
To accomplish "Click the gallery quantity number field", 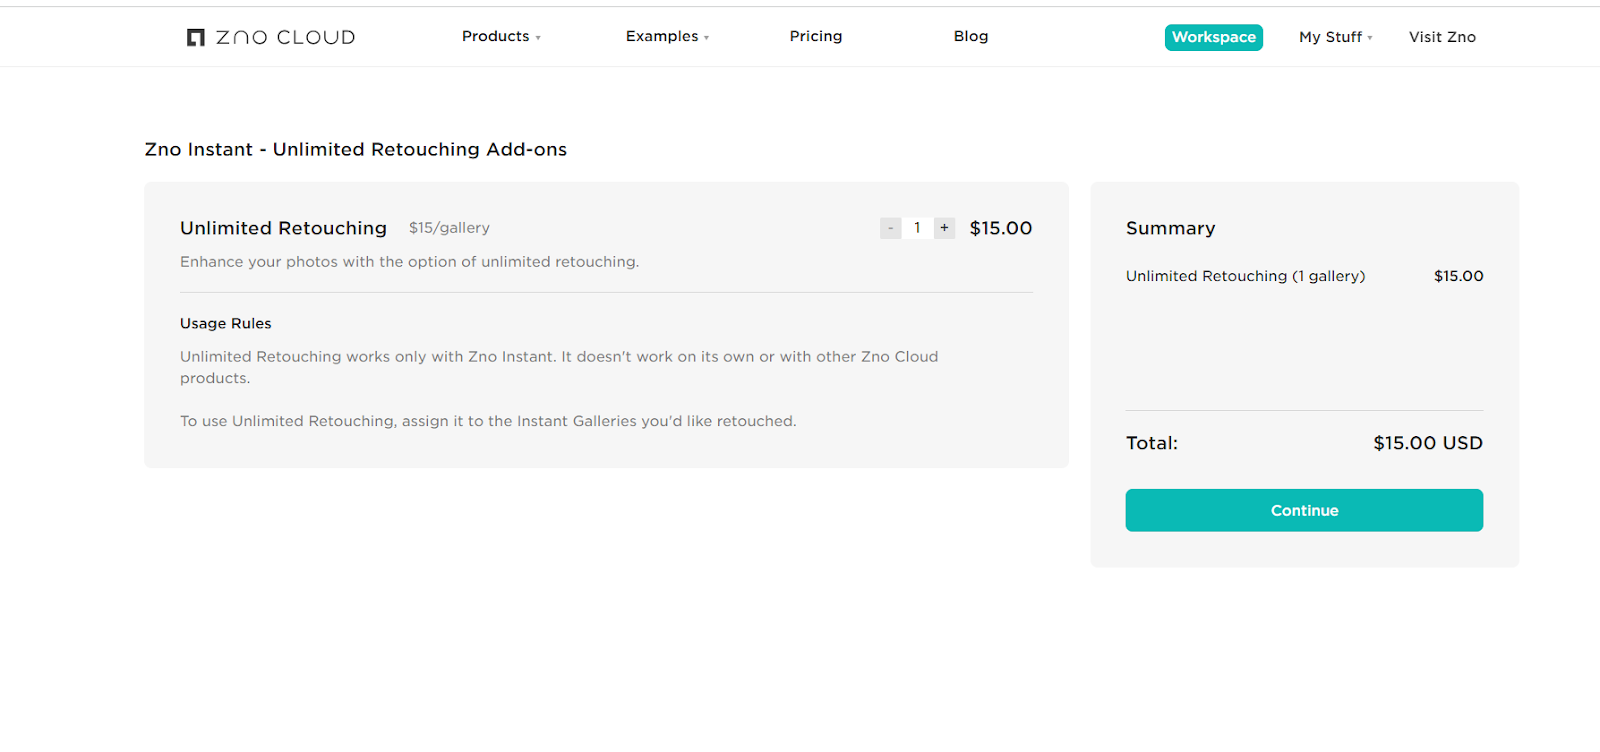I will 917,228.
